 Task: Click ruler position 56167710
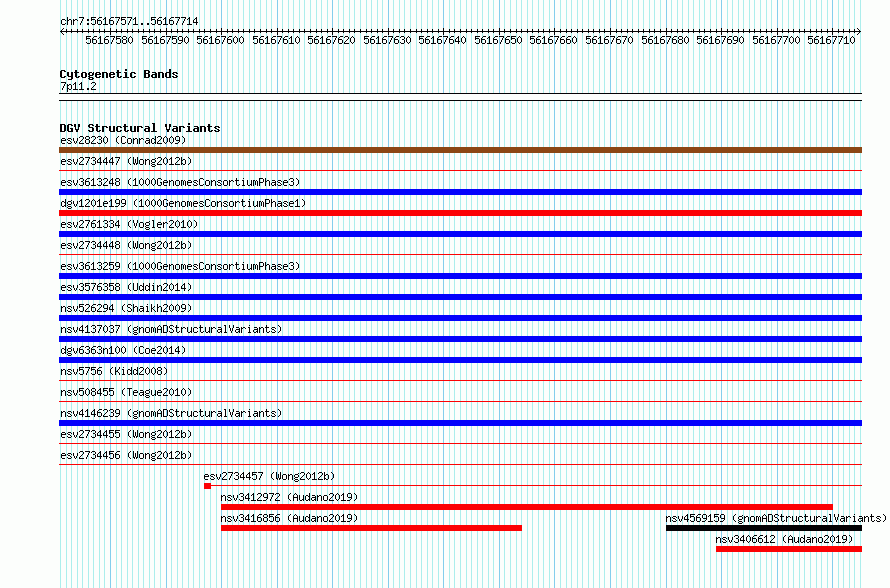[x=832, y=40]
